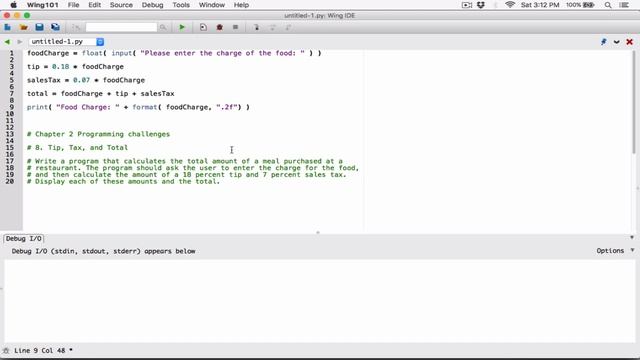Click the total = foodCharge line
The width and height of the screenshot is (640, 360).
point(101,93)
